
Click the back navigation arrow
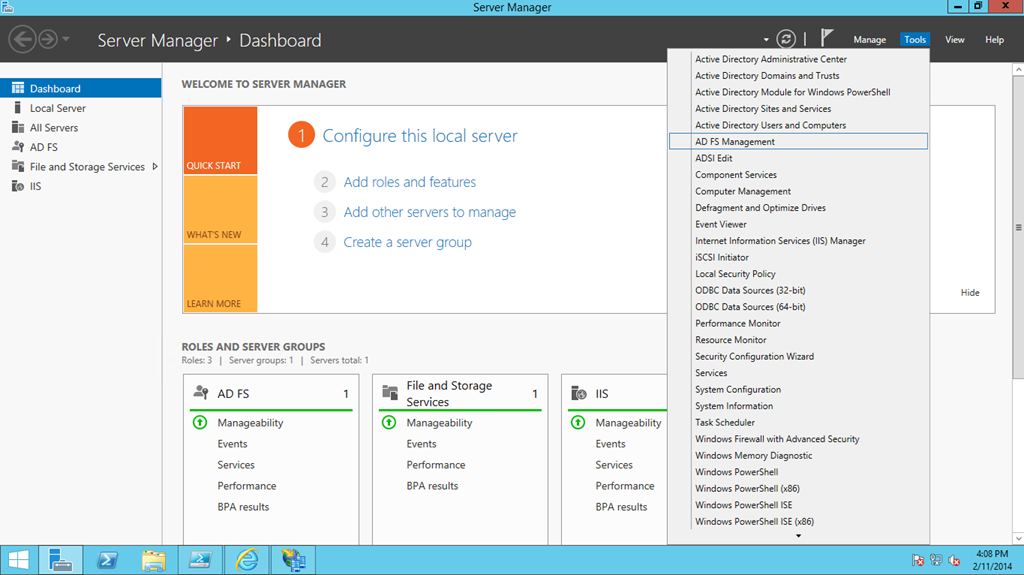click(x=22, y=39)
